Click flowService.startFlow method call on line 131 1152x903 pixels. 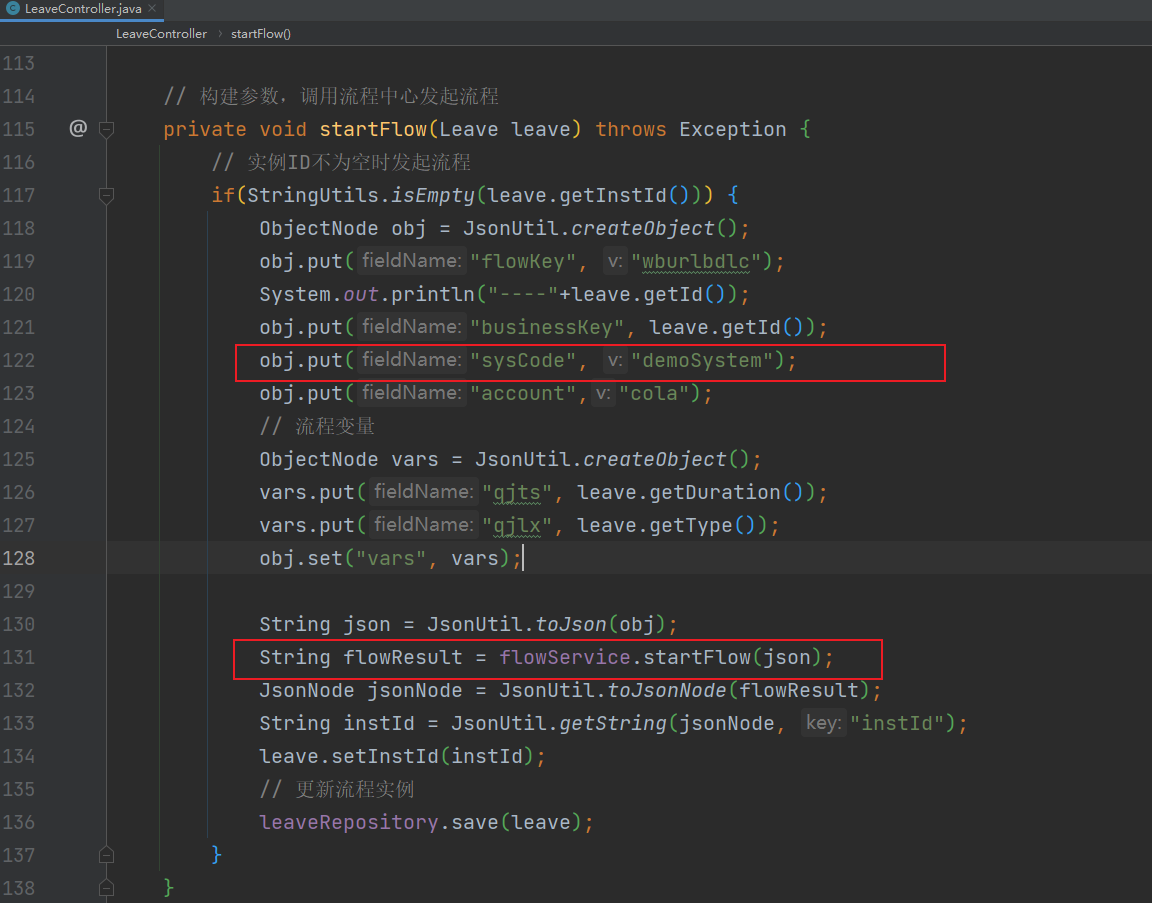click(x=697, y=657)
